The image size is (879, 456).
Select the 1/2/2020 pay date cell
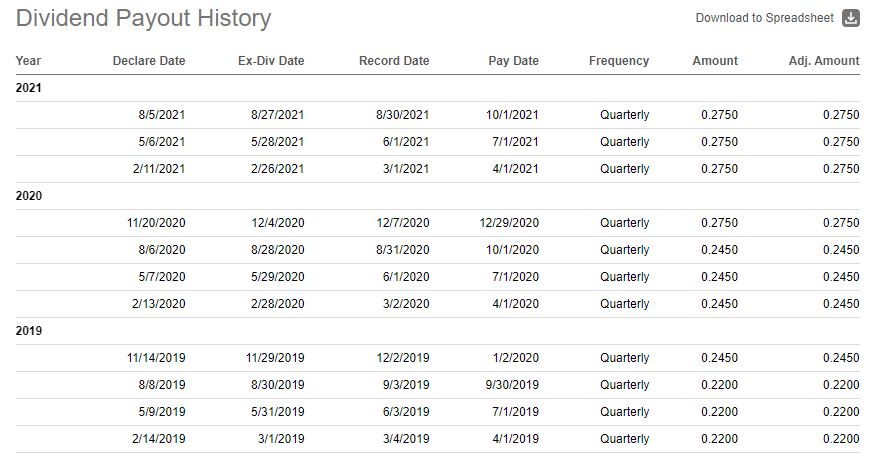click(x=516, y=358)
